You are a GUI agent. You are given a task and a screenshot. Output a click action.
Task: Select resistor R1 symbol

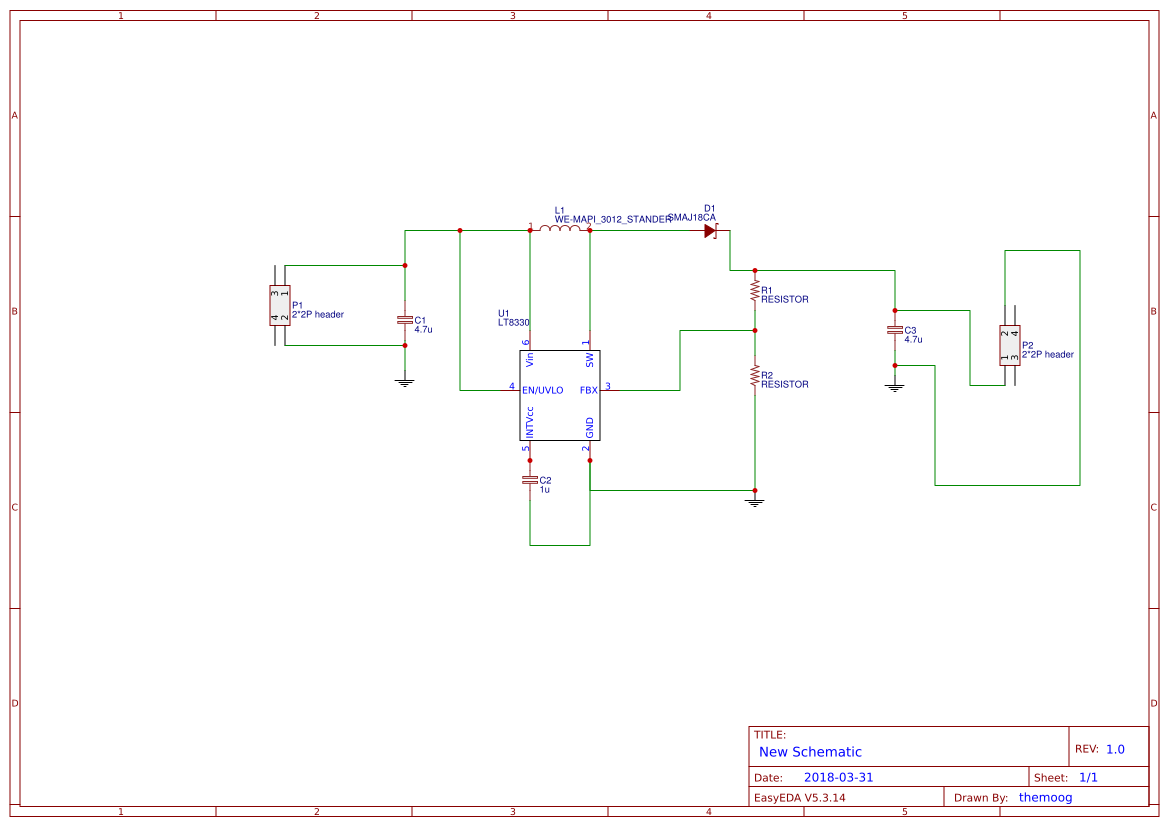(753, 288)
